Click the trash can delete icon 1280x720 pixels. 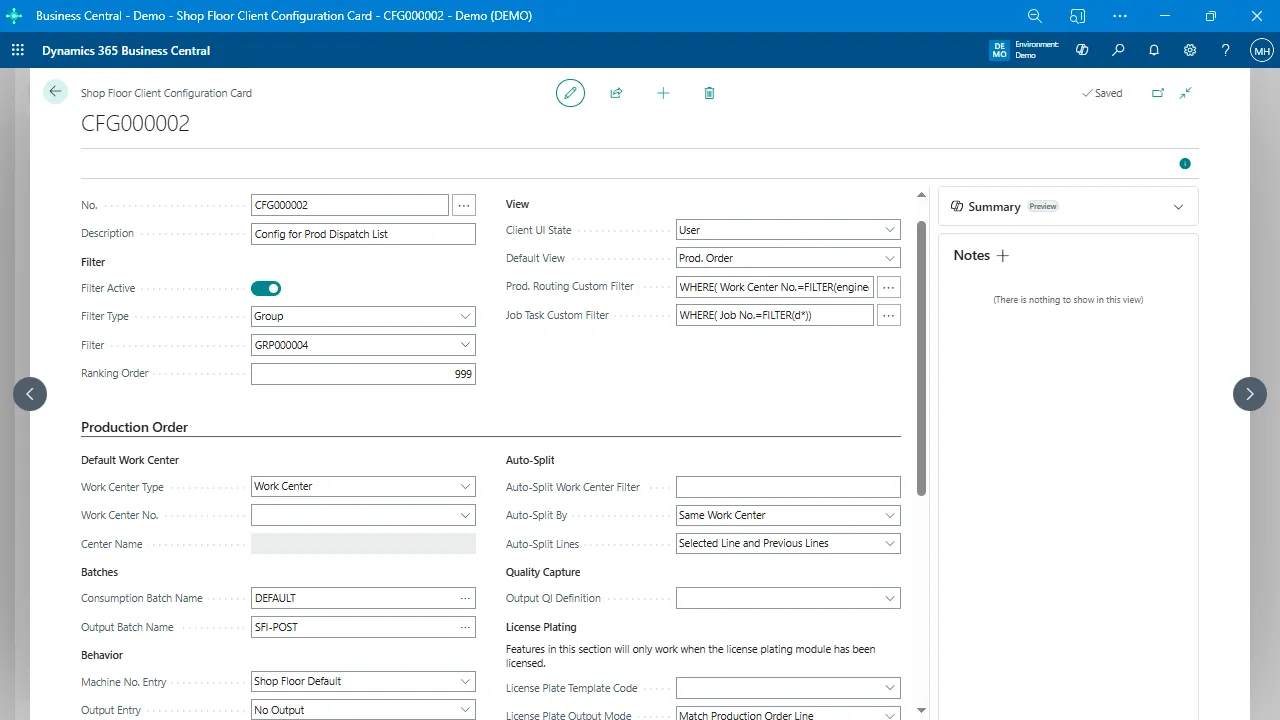tap(709, 93)
